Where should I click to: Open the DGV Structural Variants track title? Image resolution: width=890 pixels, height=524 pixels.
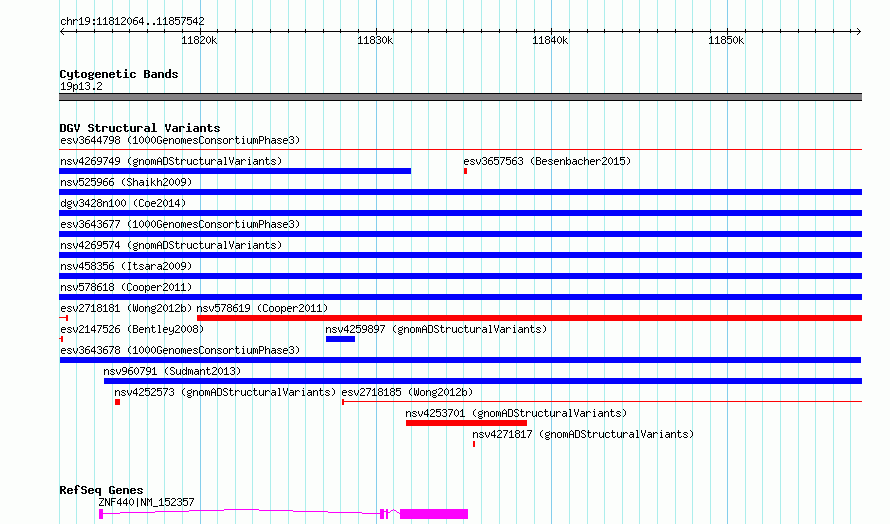point(140,128)
